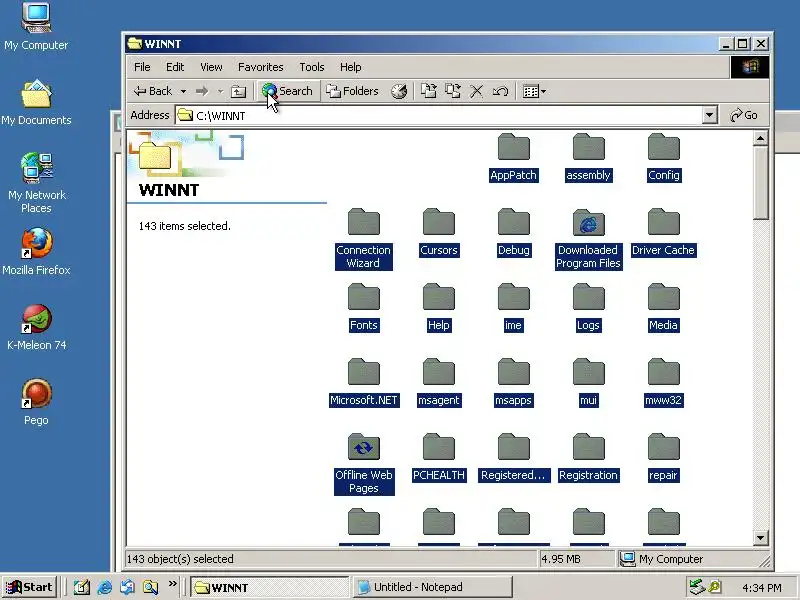Open the Help menu
Image resolution: width=800 pixels, height=600 pixels.
tap(350, 67)
